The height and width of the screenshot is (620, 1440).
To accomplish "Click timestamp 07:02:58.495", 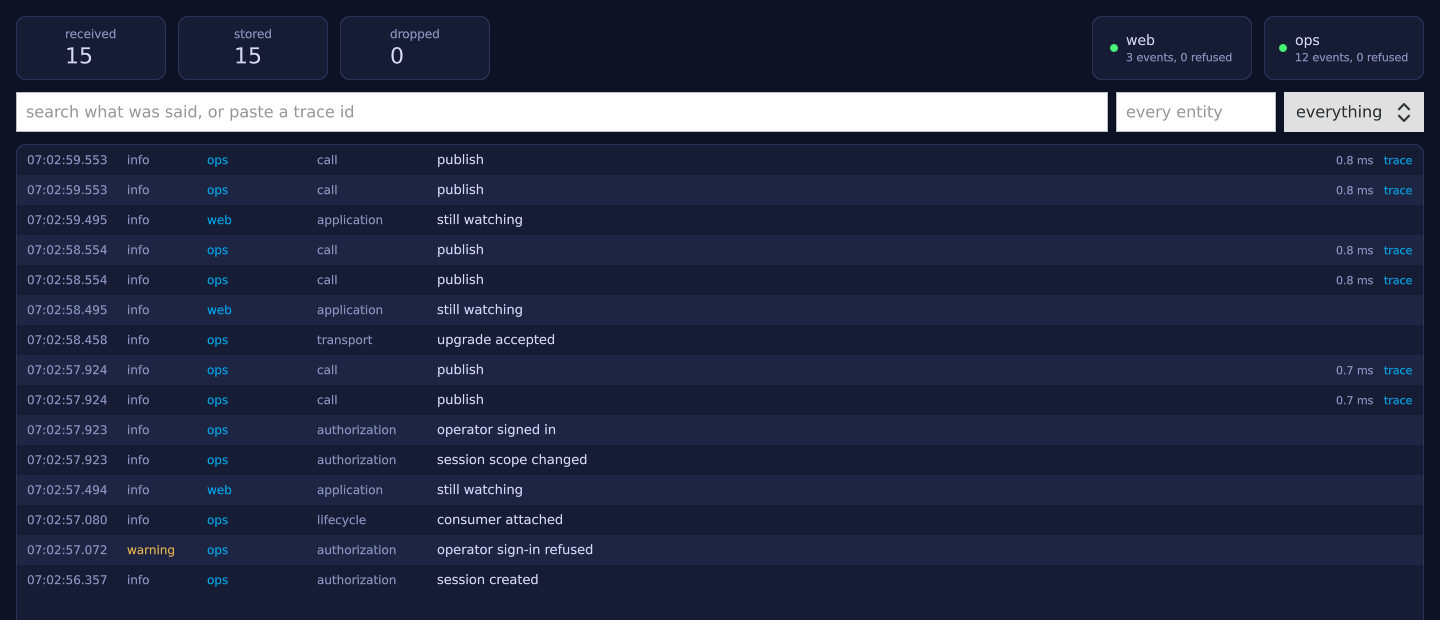I will coord(67,310).
